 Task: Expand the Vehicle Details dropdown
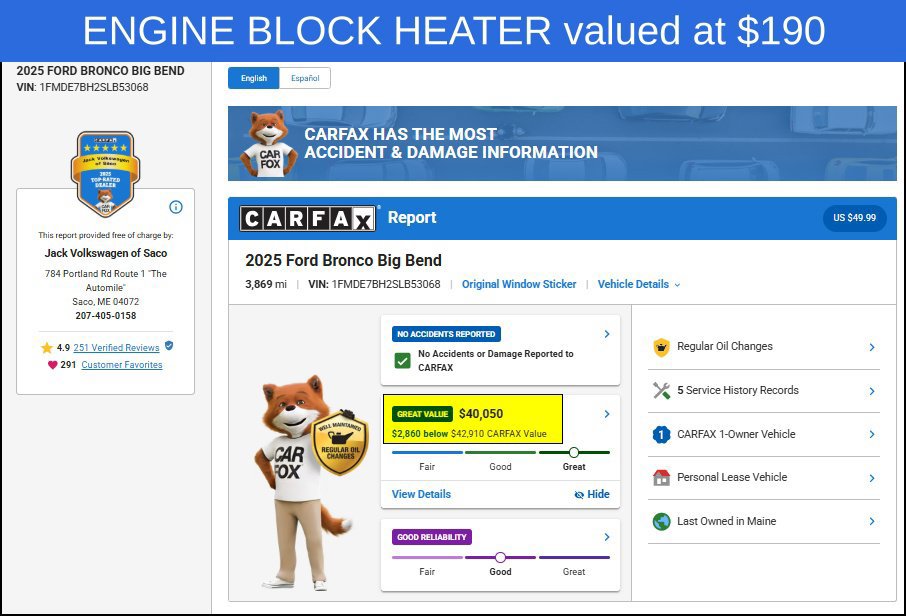[638, 284]
